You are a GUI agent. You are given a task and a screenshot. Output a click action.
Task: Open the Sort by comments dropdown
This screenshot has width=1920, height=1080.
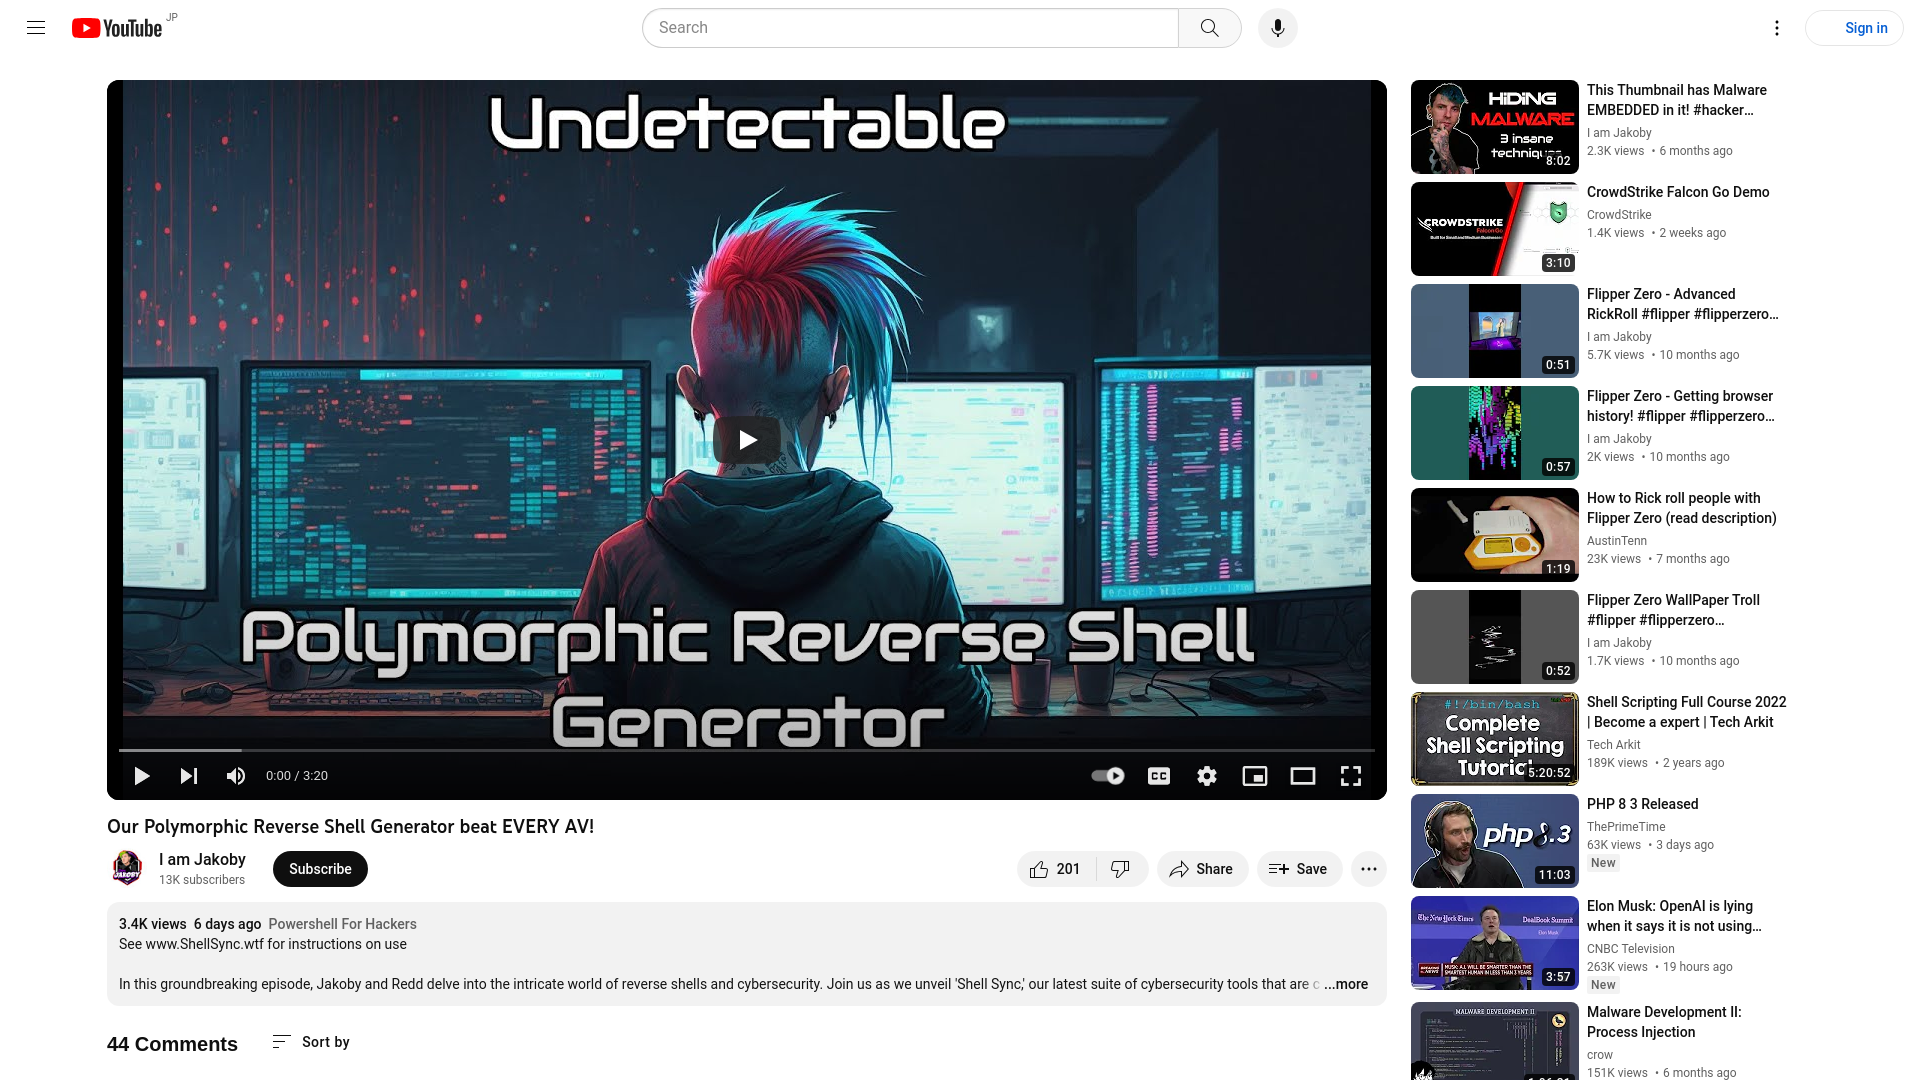pos(311,1042)
